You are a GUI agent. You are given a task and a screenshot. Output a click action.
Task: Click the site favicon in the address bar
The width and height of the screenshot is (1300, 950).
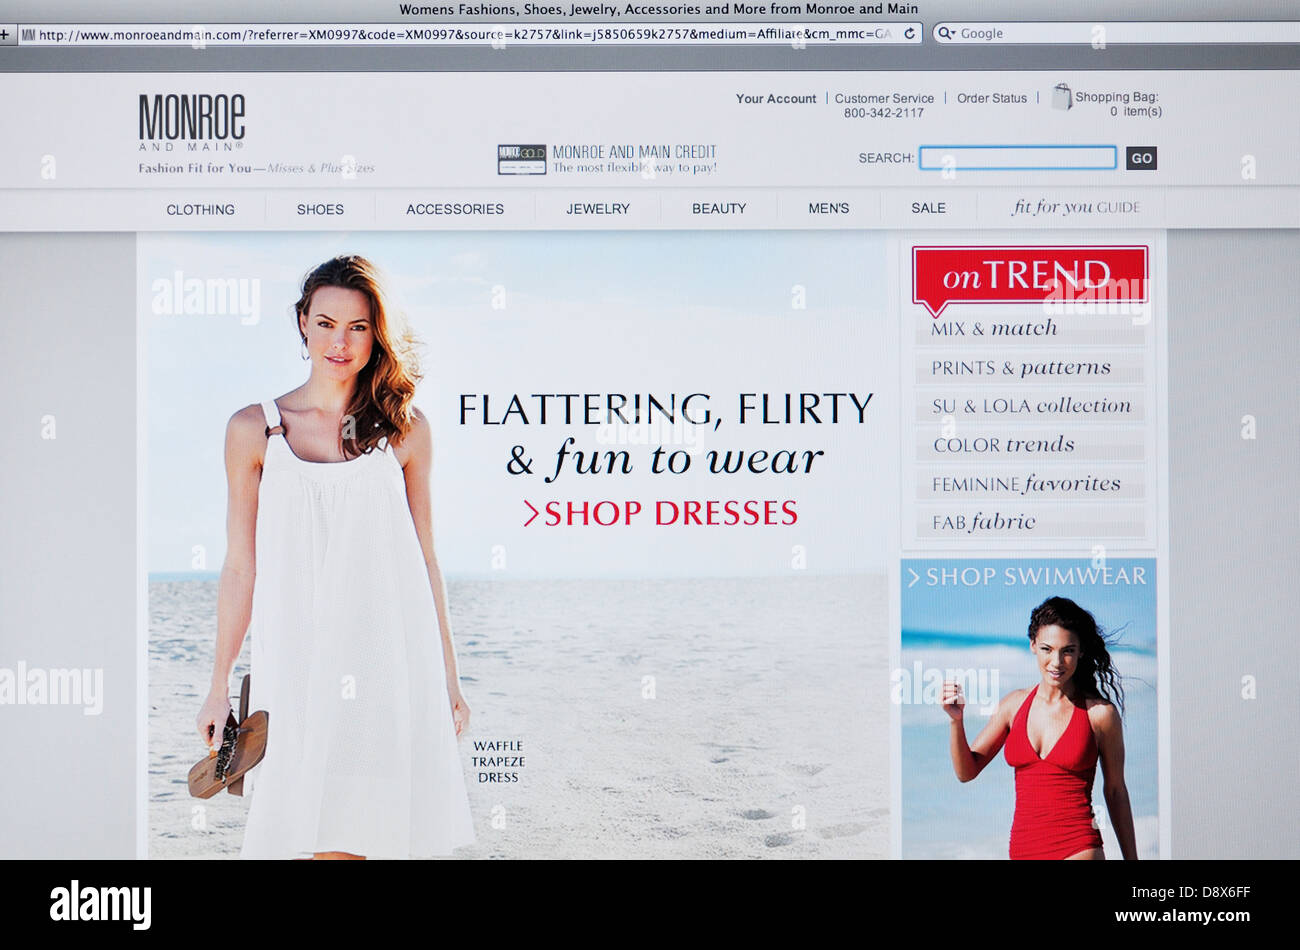pos(28,35)
